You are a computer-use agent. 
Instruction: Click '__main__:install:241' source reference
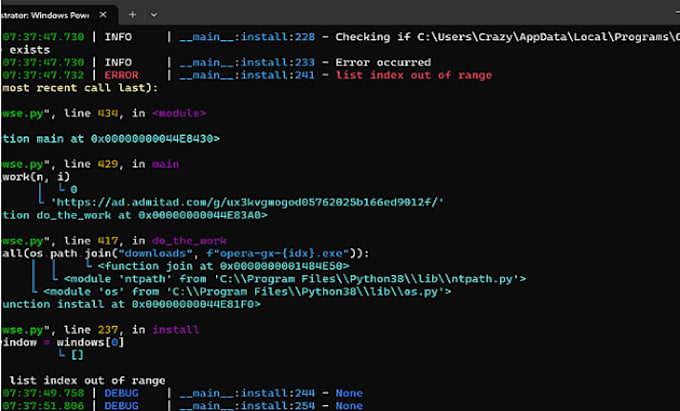(x=247, y=75)
